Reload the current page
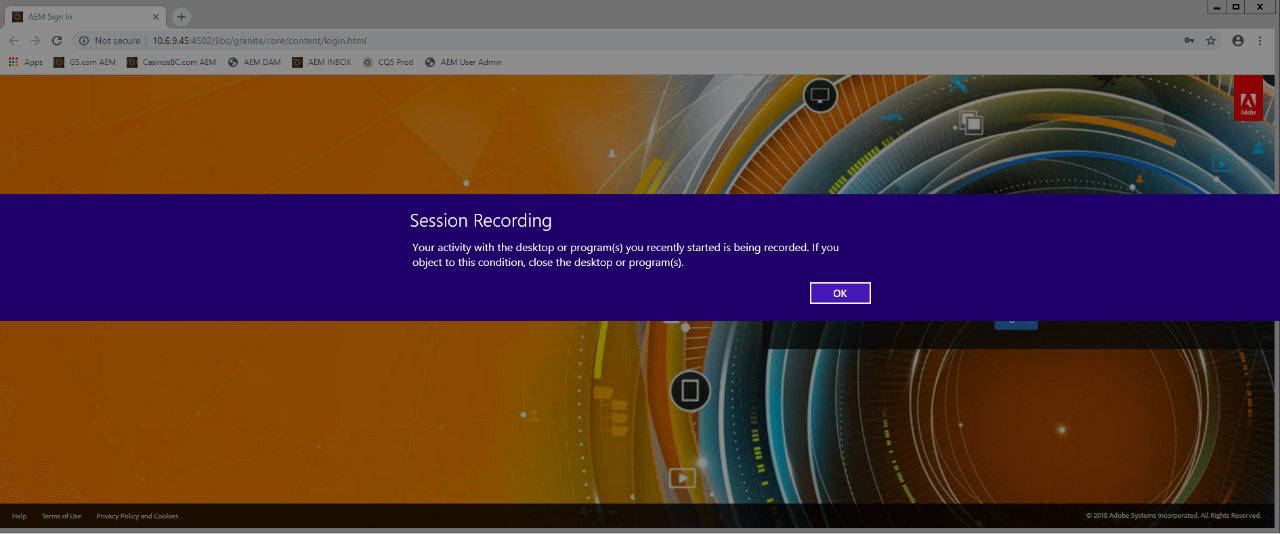This screenshot has width=1280, height=534. tap(57, 41)
